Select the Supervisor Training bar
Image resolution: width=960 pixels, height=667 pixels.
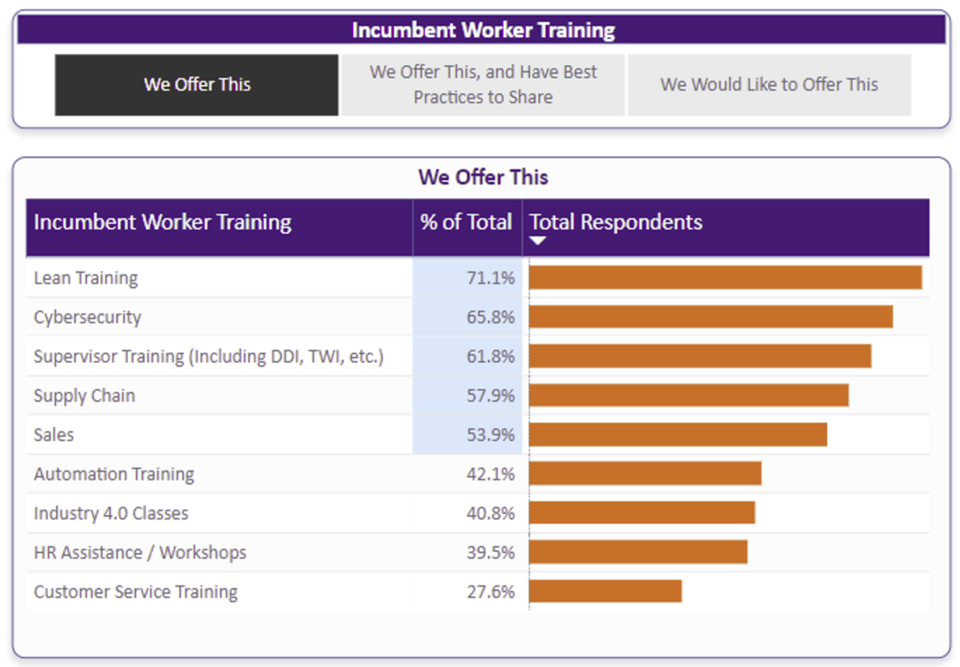tap(700, 356)
